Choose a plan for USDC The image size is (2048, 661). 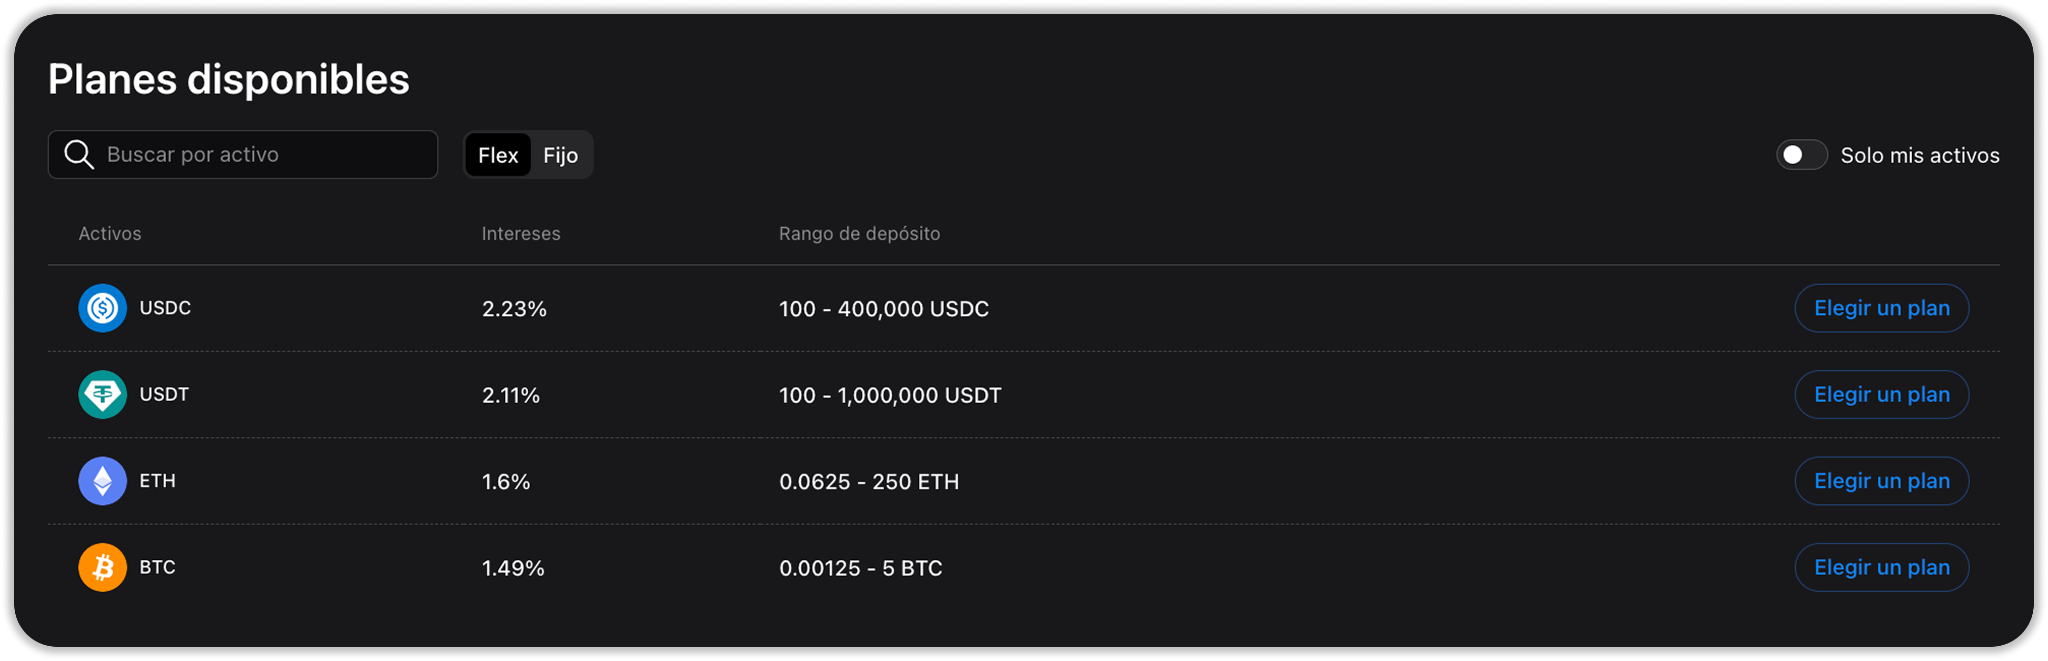coord(1881,308)
